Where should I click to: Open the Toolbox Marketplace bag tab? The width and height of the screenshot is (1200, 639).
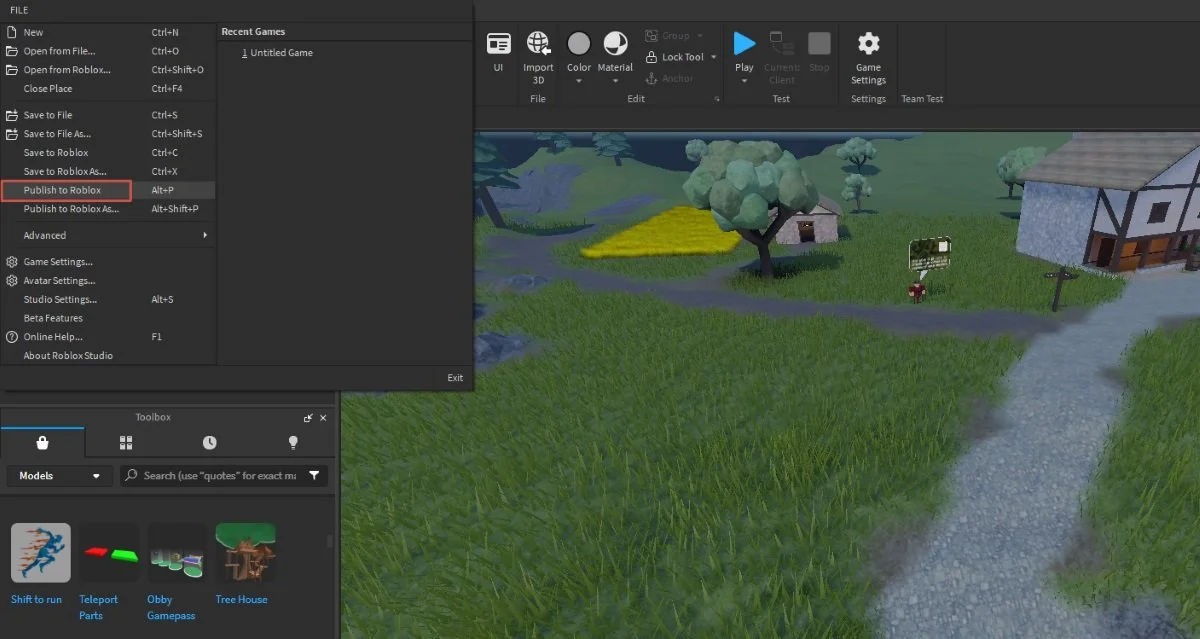click(x=42, y=442)
